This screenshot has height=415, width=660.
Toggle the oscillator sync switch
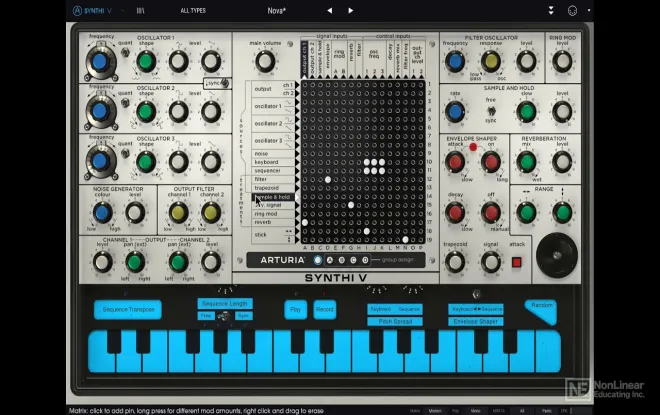tap(224, 83)
